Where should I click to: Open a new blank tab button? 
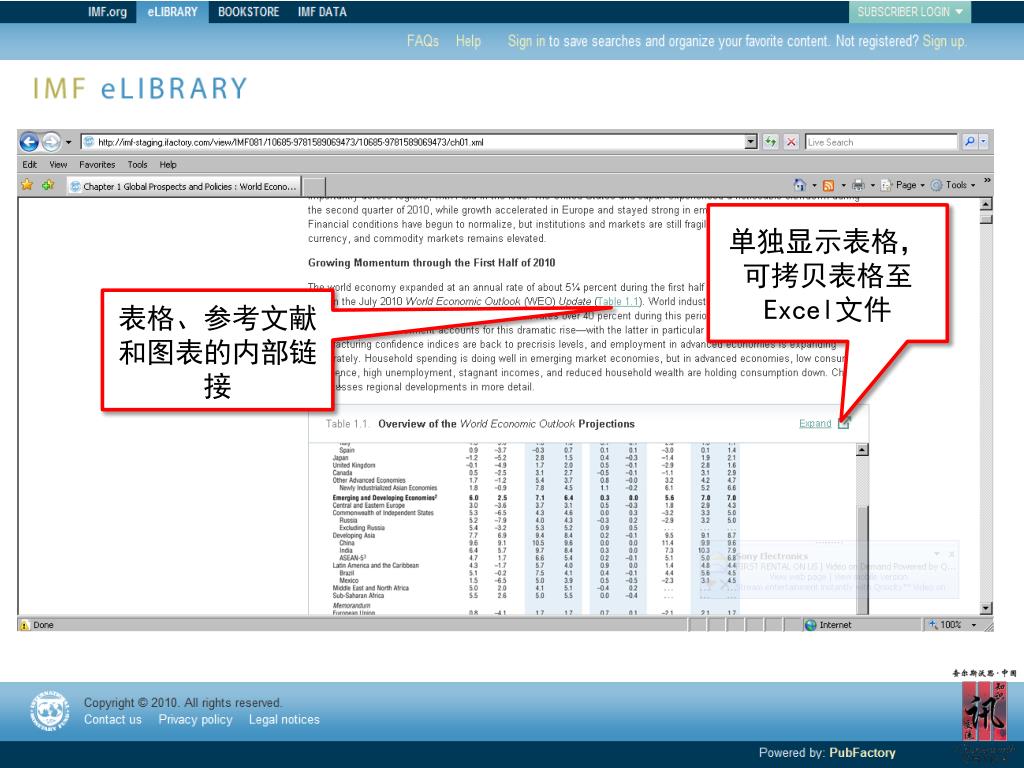314,186
